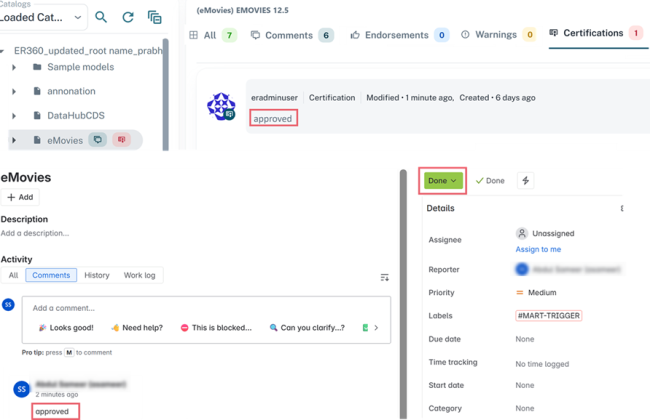650x420 pixels.
Task: Click the No time logged value
Action: pyautogui.click(x=542, y=364)
